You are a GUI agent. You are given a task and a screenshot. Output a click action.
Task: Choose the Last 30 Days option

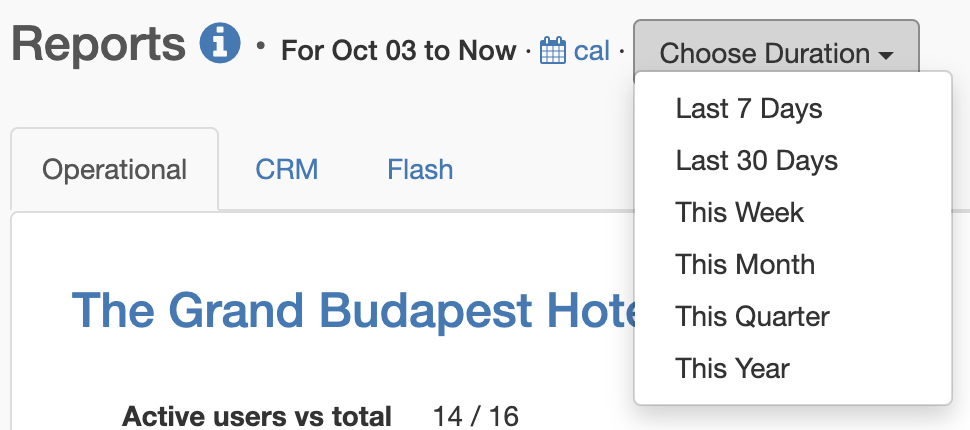(756, 160)
